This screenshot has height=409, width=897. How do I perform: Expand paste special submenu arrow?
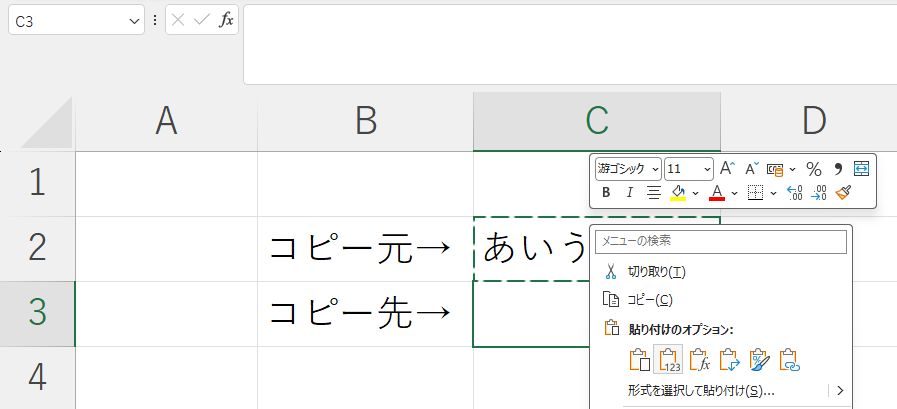(x=840, y=391)
